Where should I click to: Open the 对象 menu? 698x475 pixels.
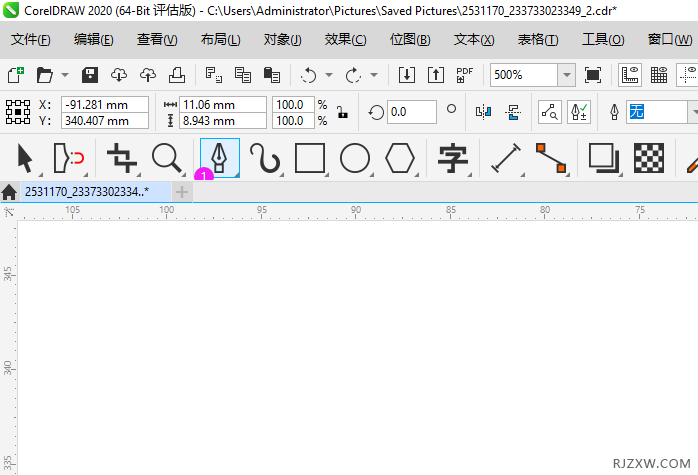tap(282, 40)
